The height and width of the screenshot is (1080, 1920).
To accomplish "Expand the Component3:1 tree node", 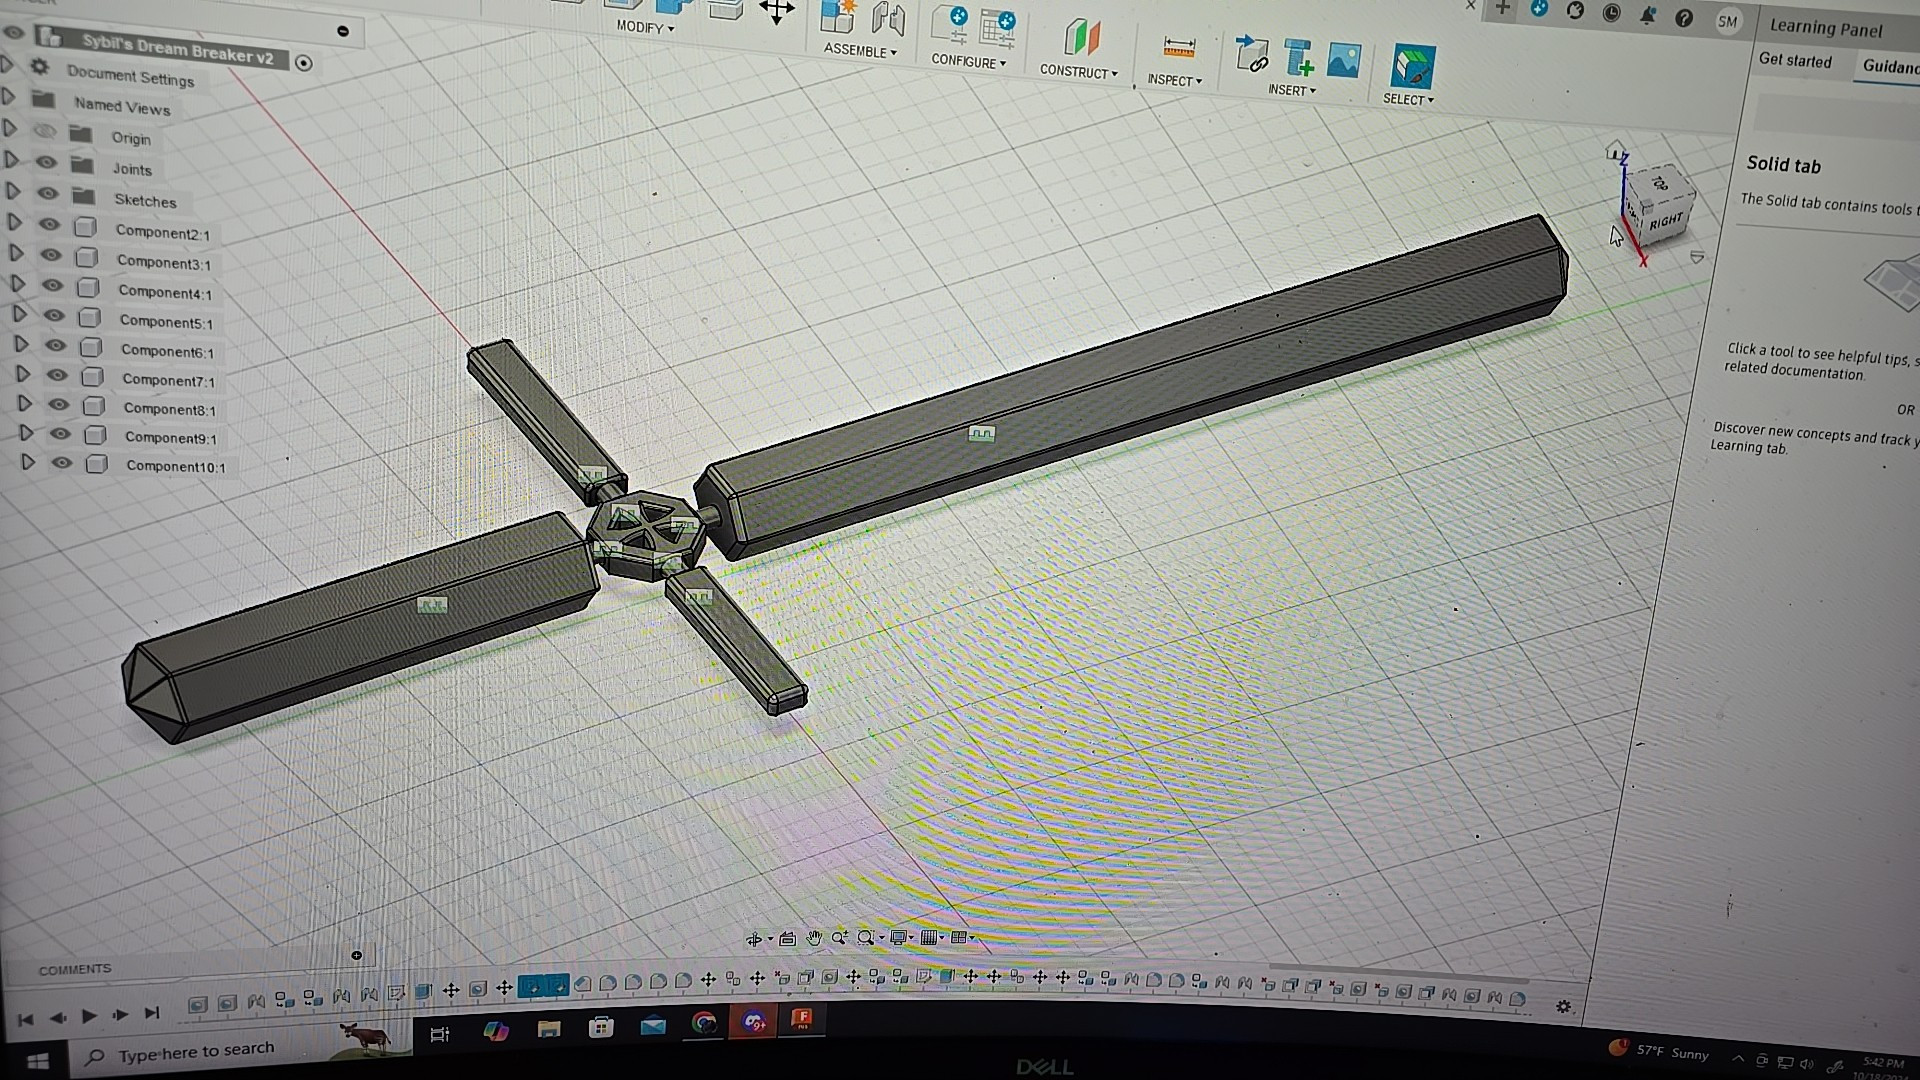I will click(15, 253).
